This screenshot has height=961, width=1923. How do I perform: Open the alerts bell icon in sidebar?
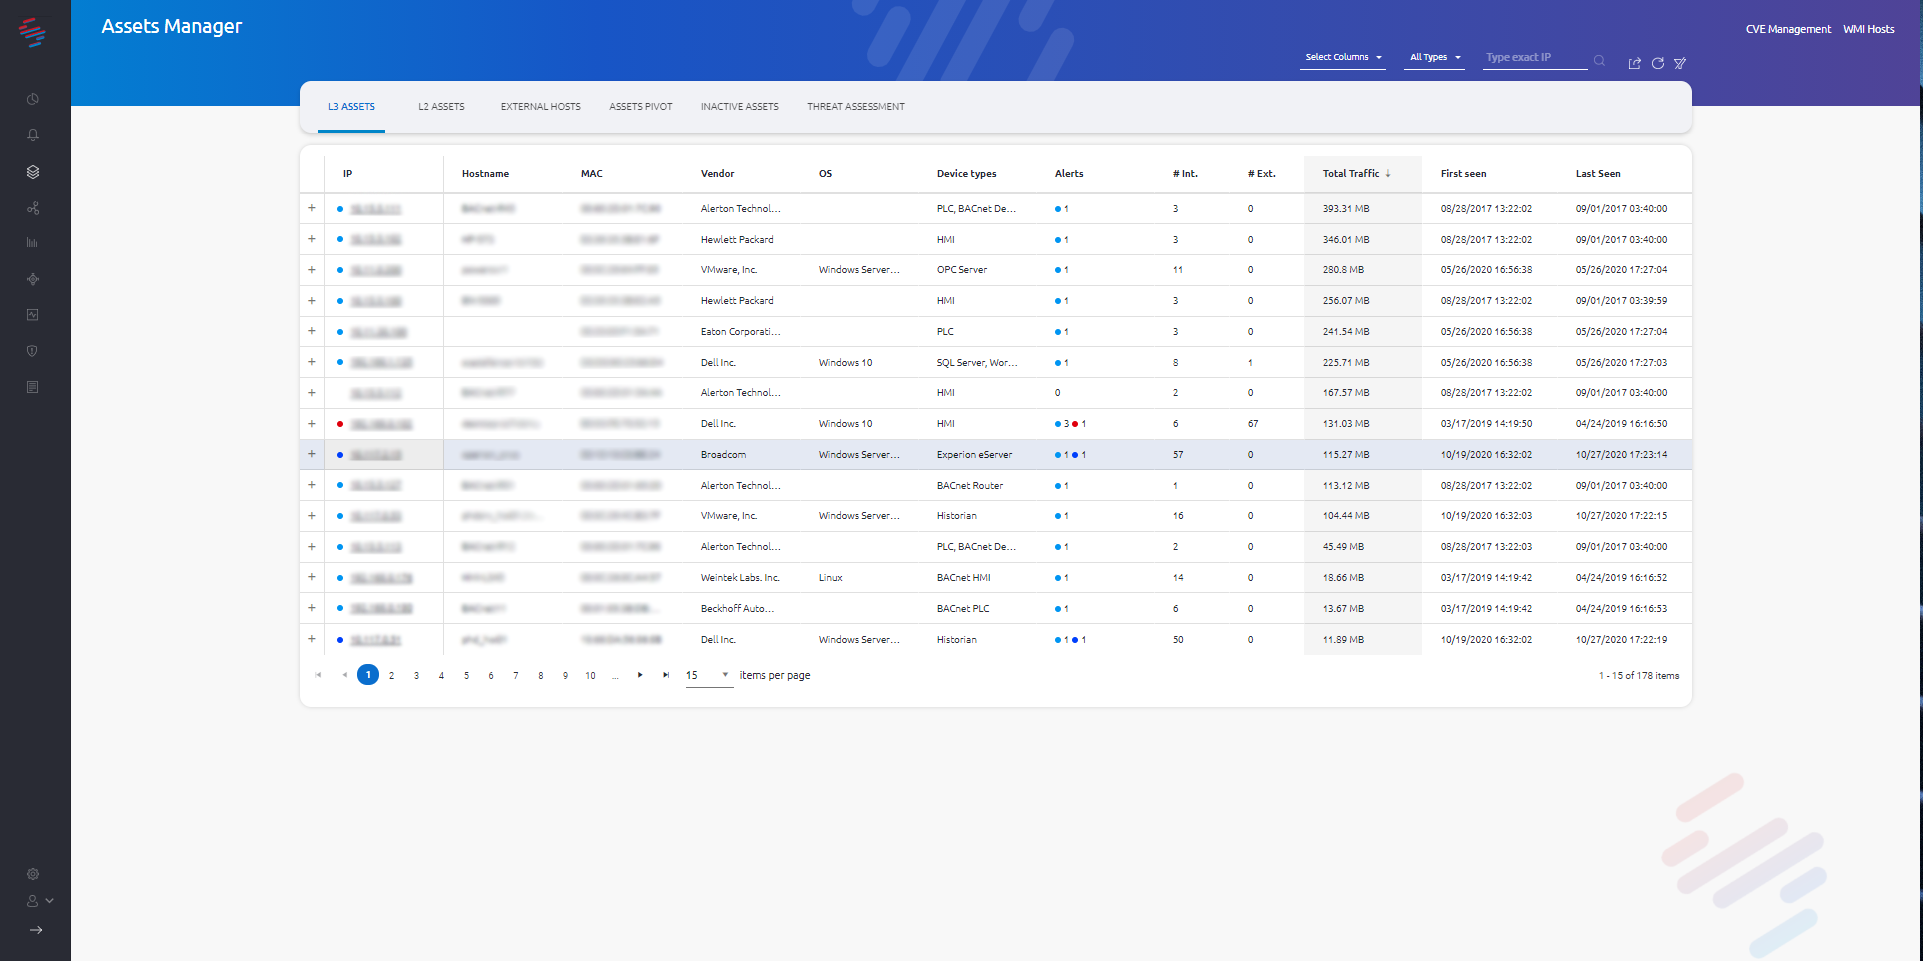coord(33,135)
